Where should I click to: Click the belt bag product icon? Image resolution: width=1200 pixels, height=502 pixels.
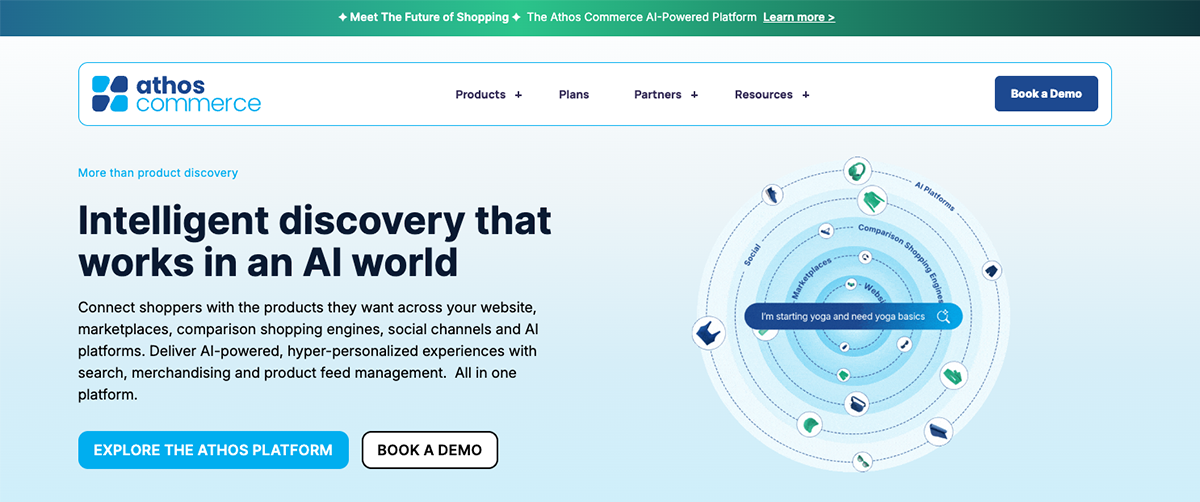[857, 403]
